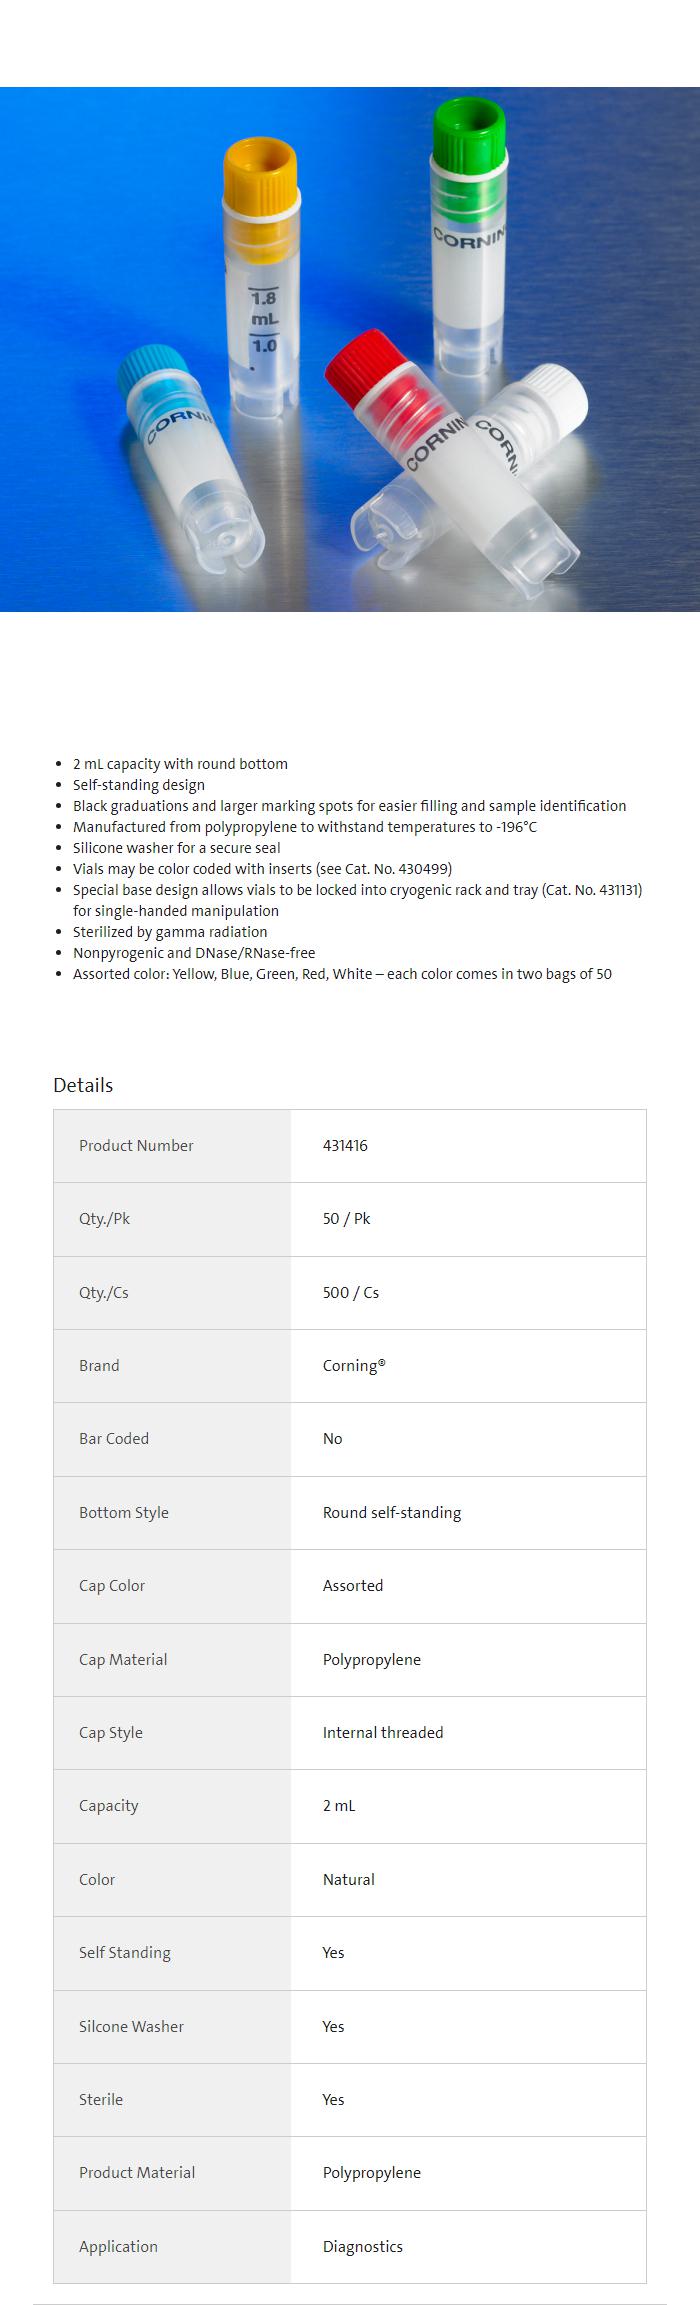This screenshot has height=2305, width=700.
Task: Click the Cap Color value Assorted
Action: coord(352,1585)
